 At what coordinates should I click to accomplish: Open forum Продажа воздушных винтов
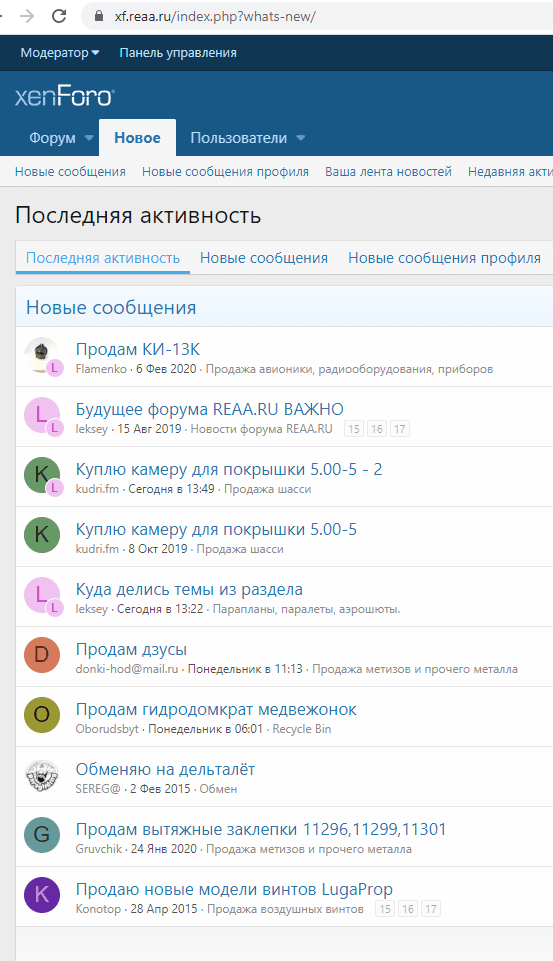(285, 909)
